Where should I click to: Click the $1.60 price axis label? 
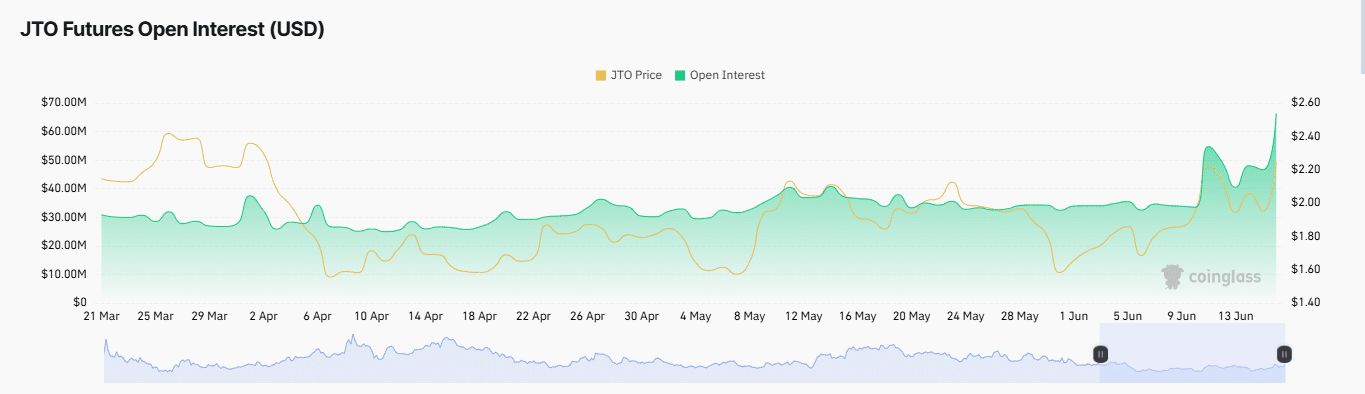pos(1306,269)
